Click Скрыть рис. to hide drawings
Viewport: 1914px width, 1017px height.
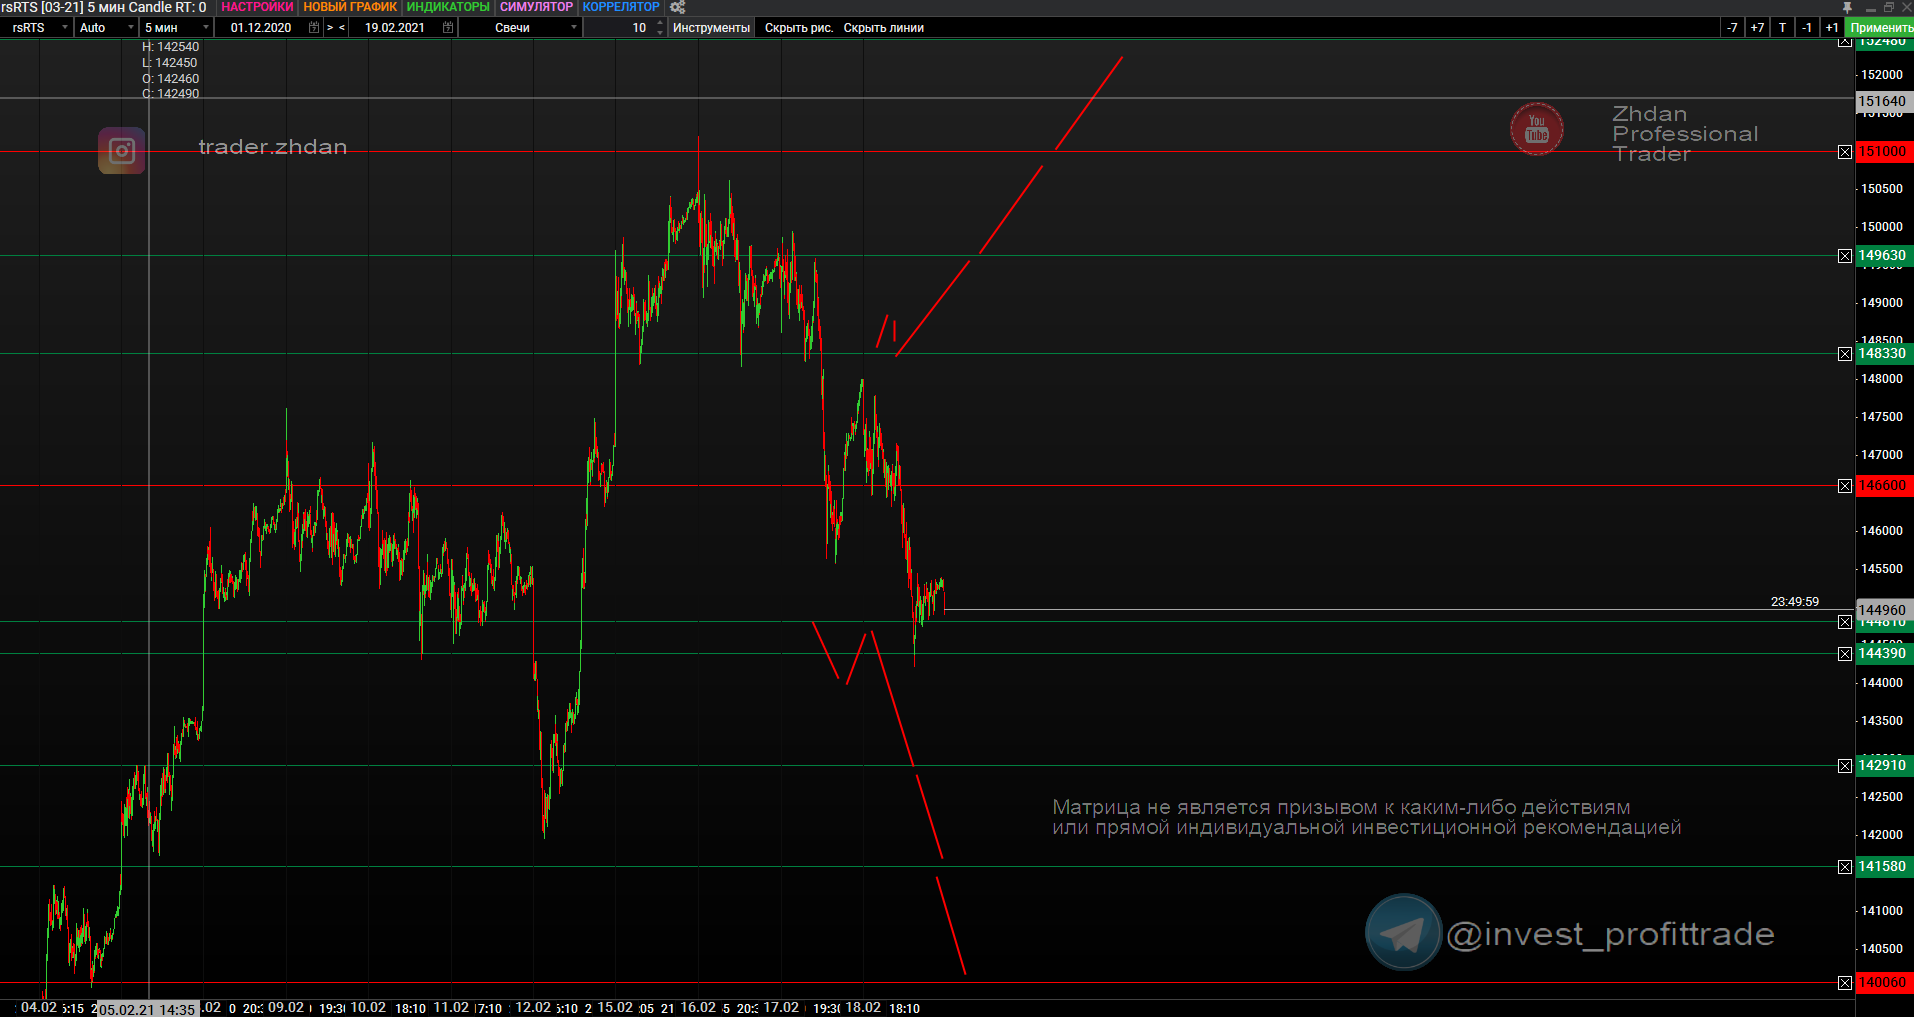tap(799, 28)
